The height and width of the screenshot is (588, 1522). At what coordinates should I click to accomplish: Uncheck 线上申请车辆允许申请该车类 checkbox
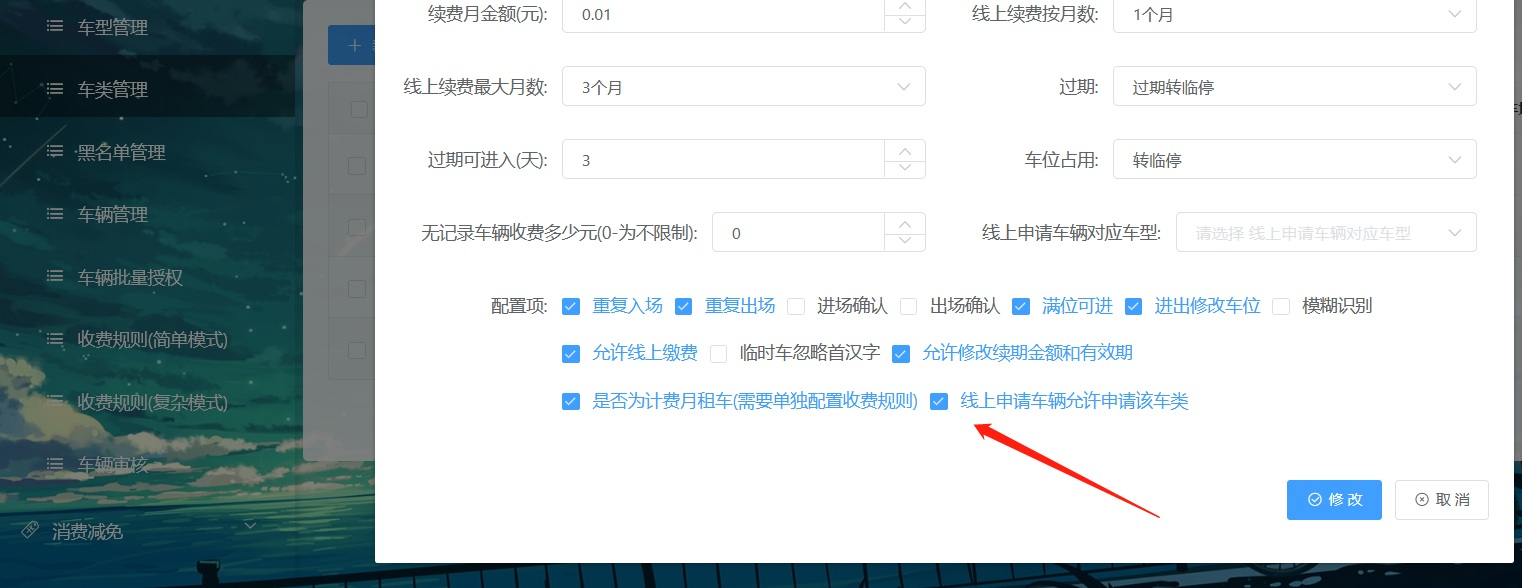click(939, 401)
